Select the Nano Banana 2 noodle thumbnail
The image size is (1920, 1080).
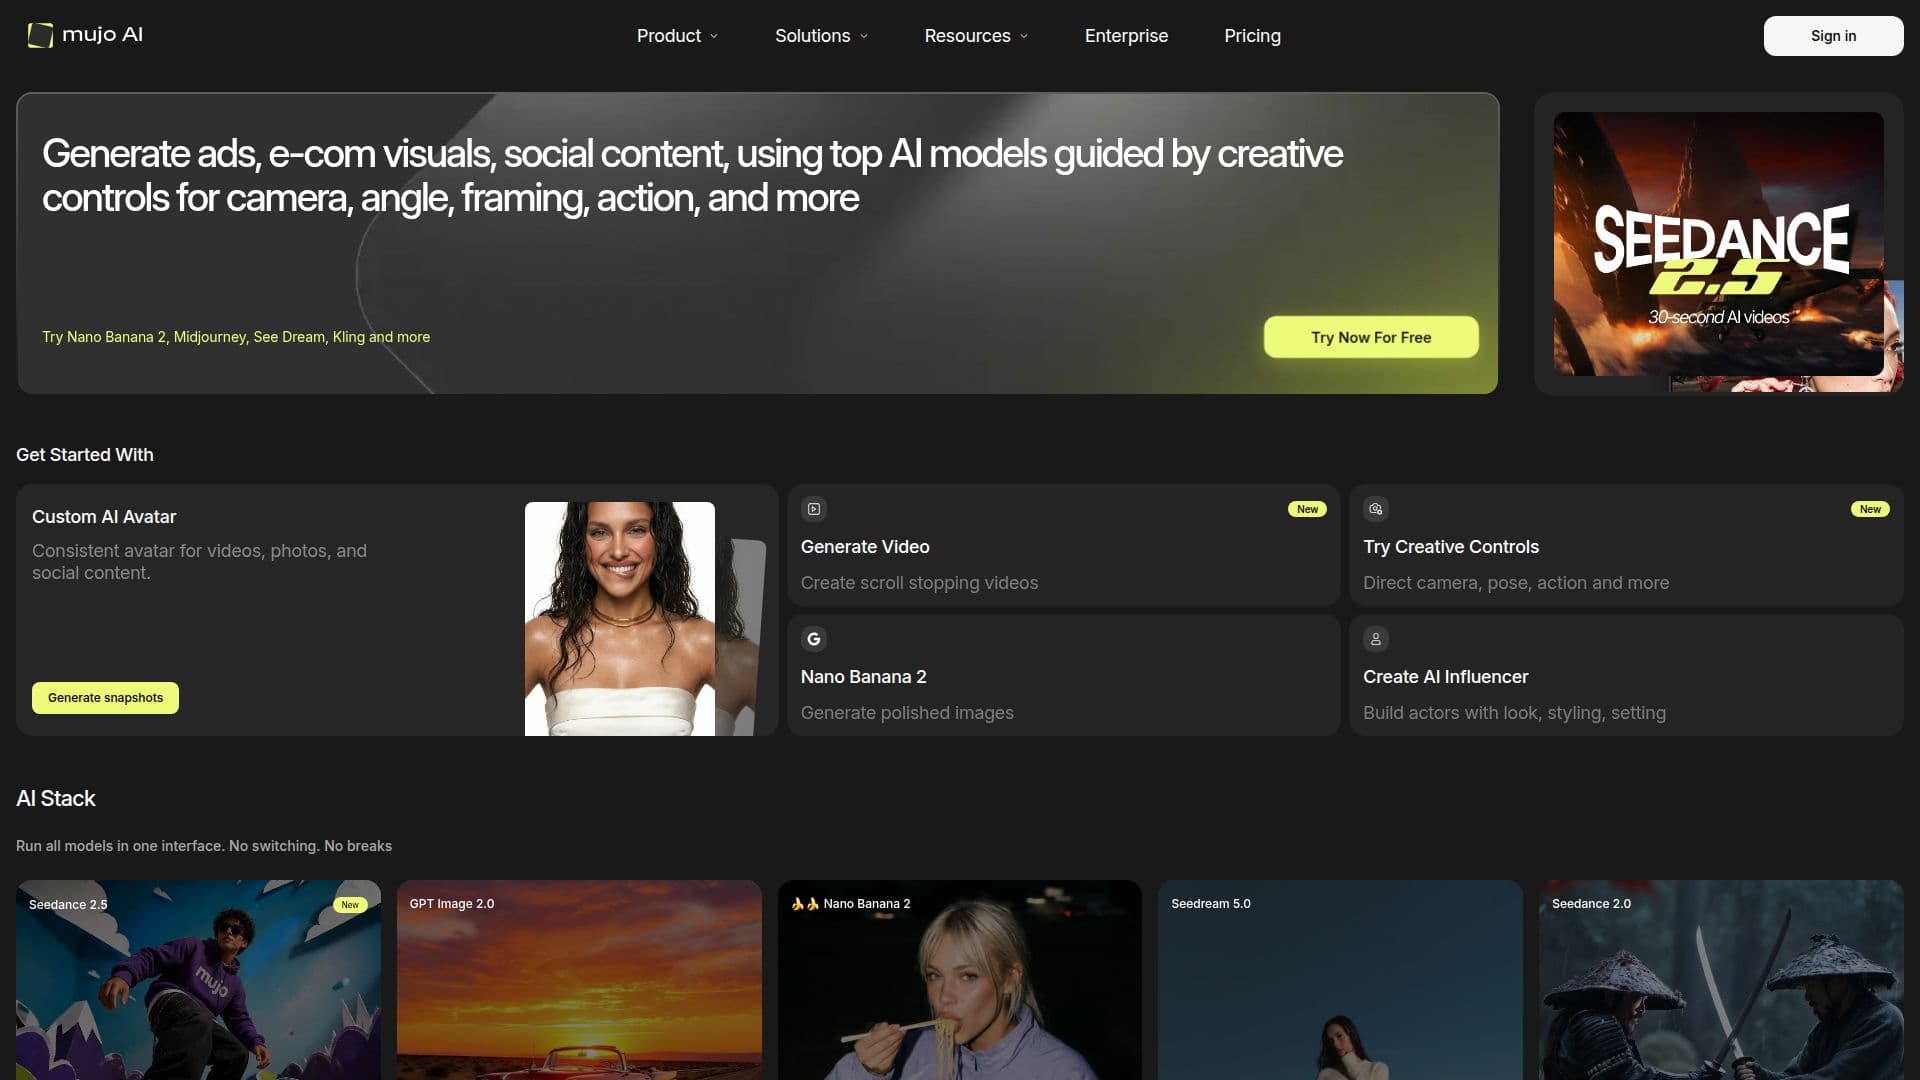pos(960,980)
